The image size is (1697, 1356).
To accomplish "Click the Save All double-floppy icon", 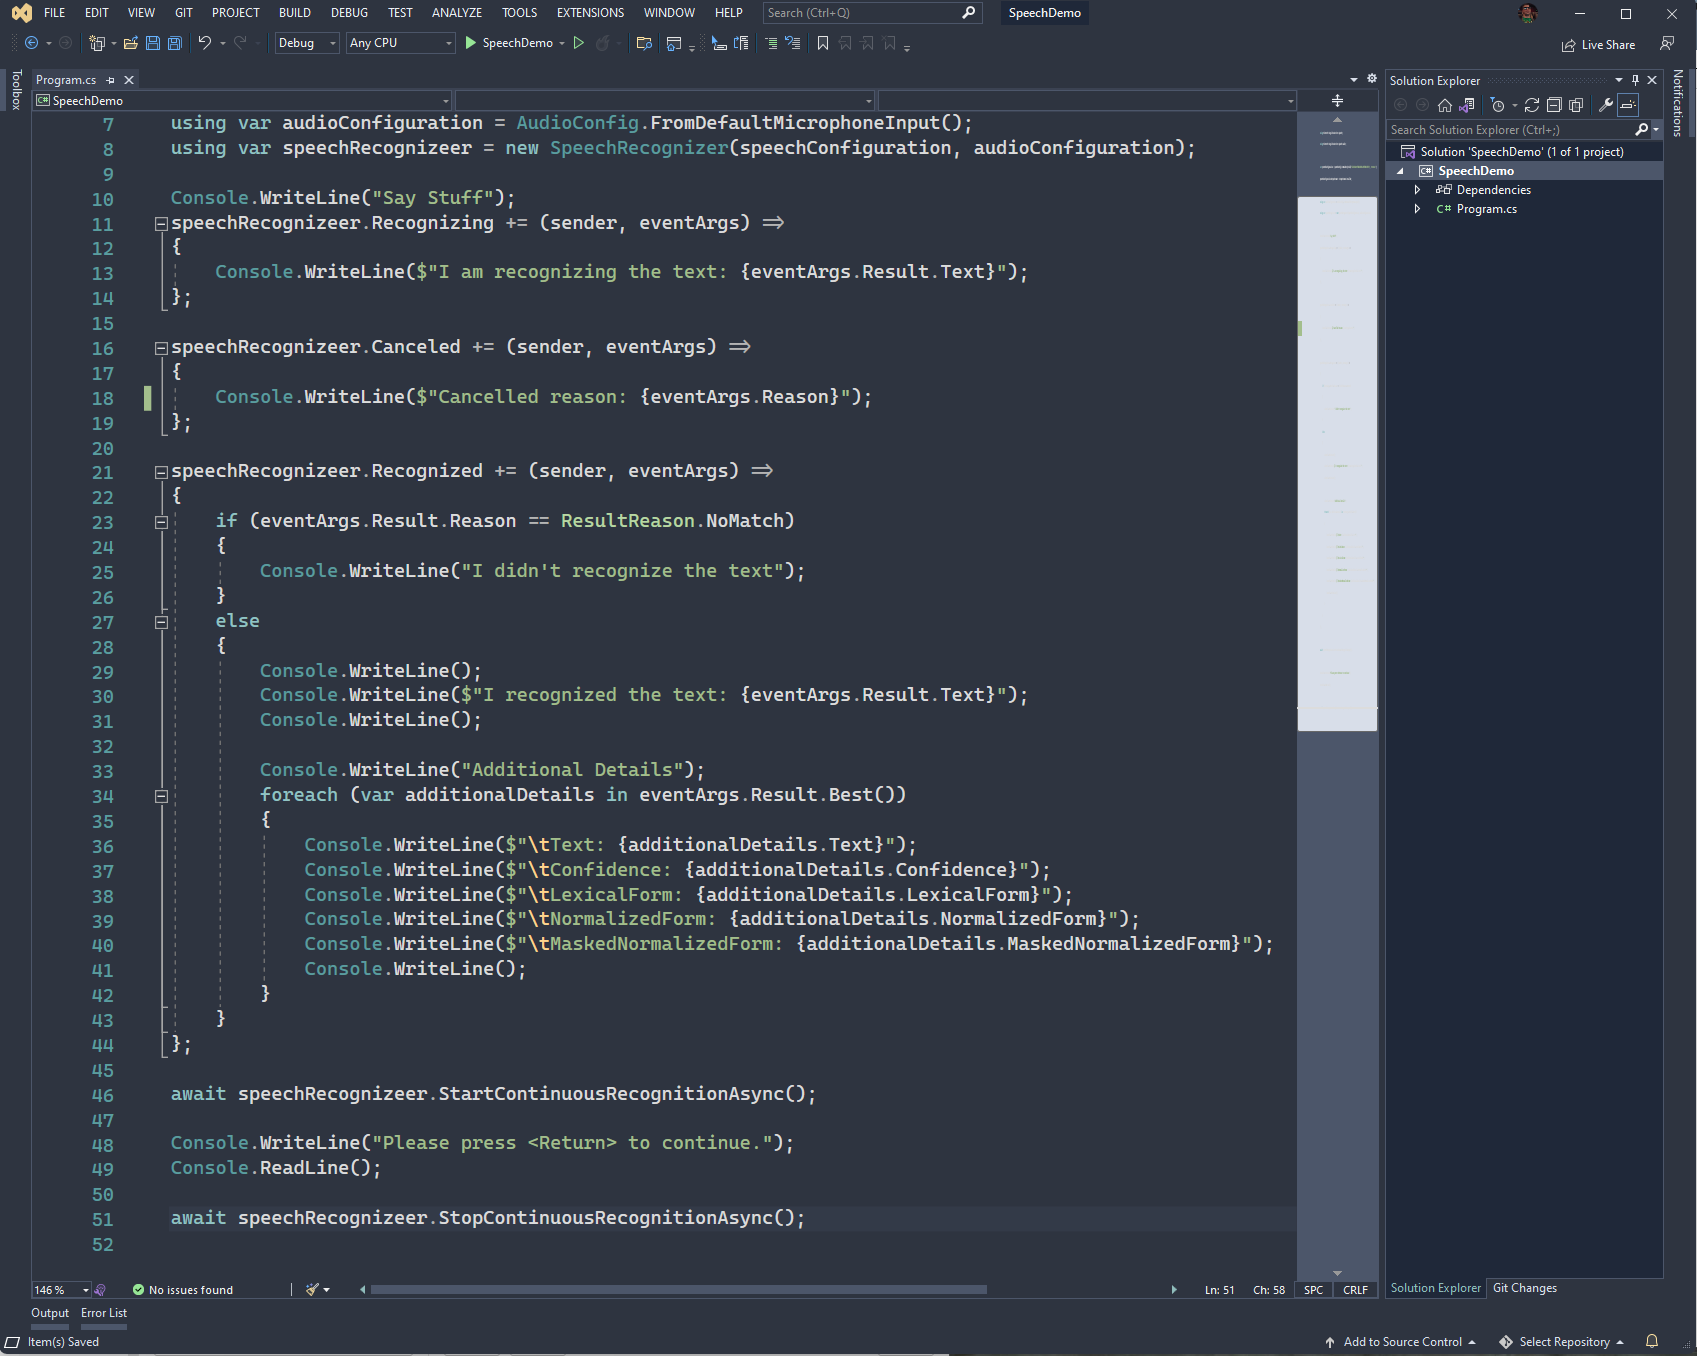I will point(175,43).
